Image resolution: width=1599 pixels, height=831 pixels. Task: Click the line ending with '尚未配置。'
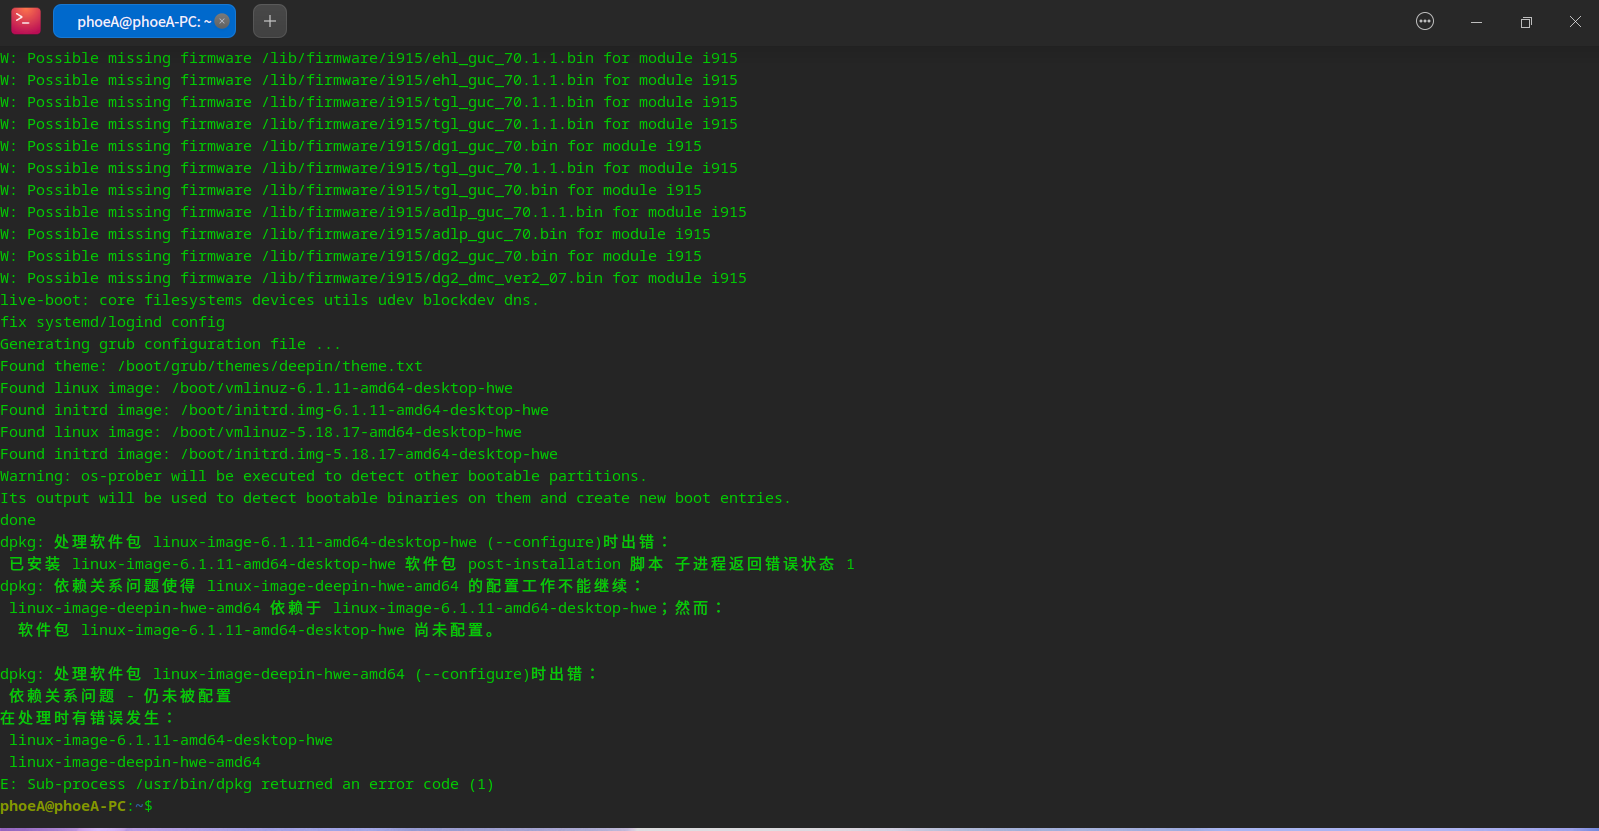[257, 630]
